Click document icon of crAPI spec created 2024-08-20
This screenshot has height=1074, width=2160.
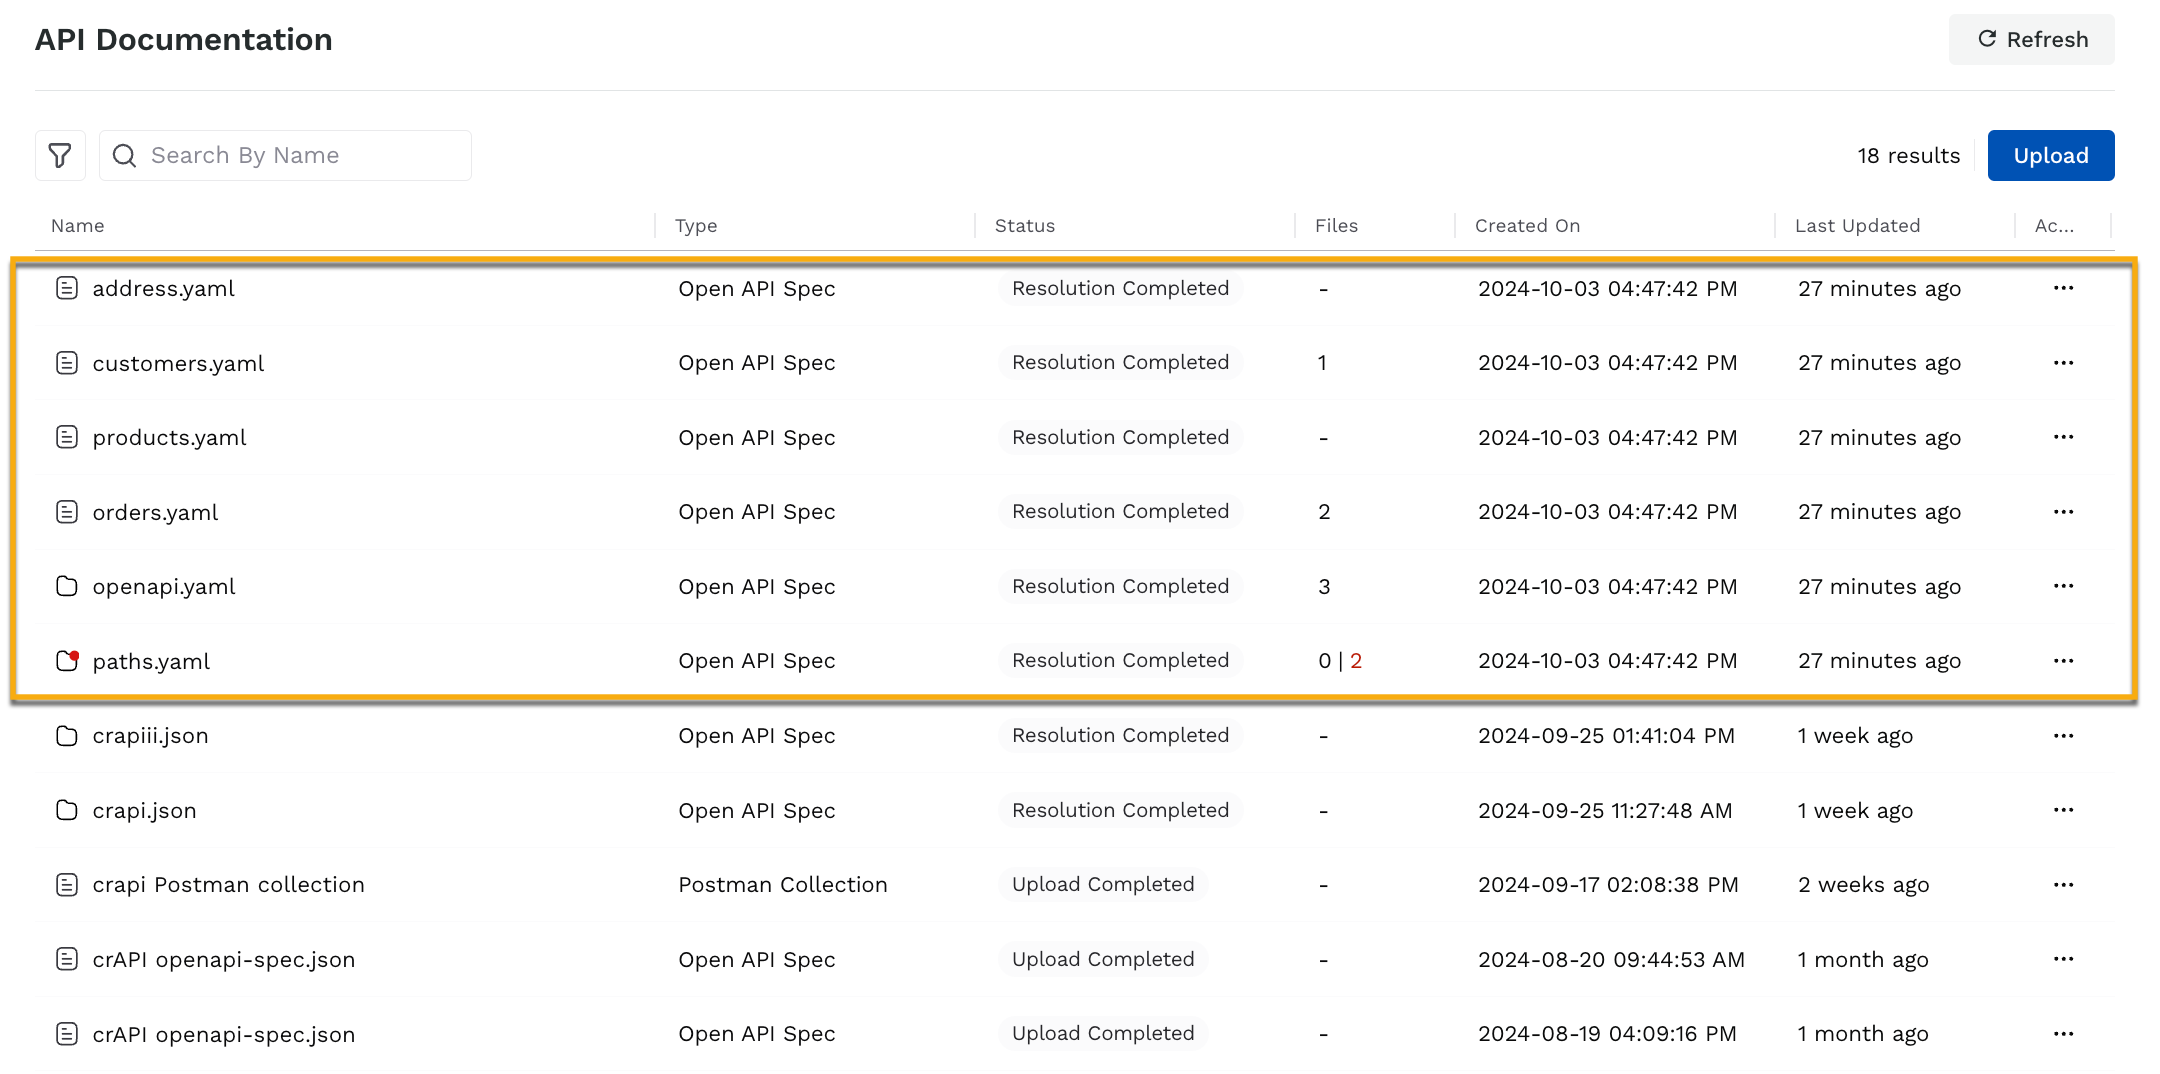point(67,959)
